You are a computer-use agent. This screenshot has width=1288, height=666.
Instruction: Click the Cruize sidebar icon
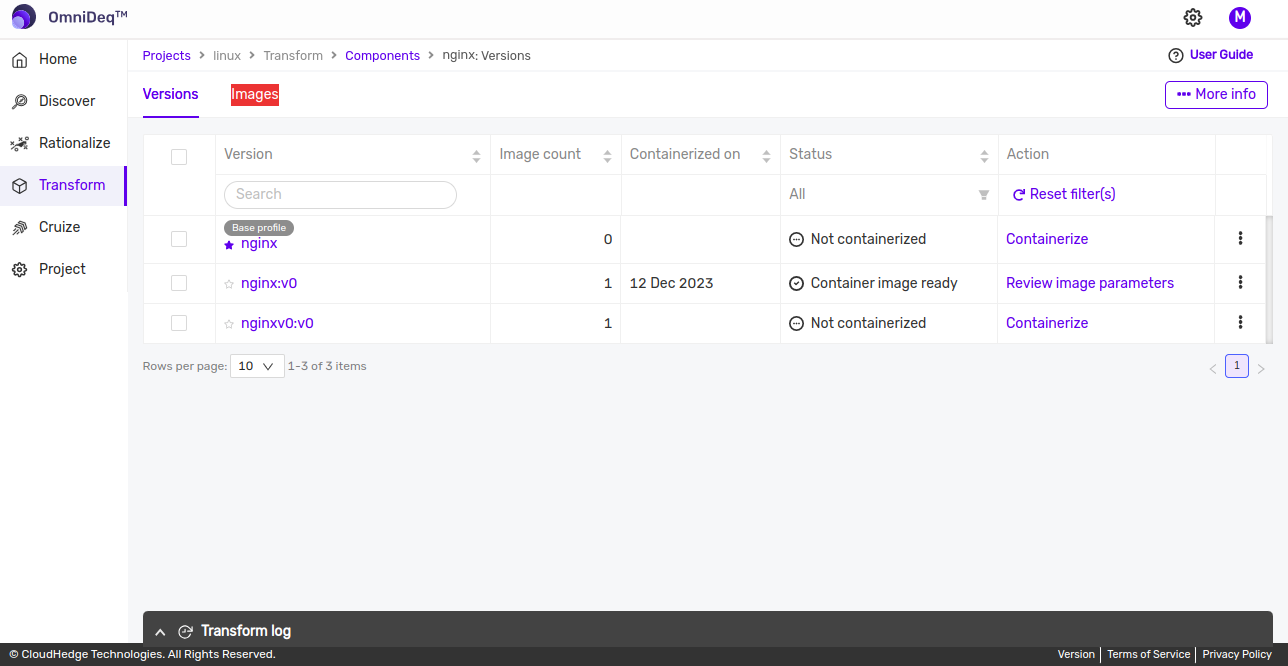point(19,228)
